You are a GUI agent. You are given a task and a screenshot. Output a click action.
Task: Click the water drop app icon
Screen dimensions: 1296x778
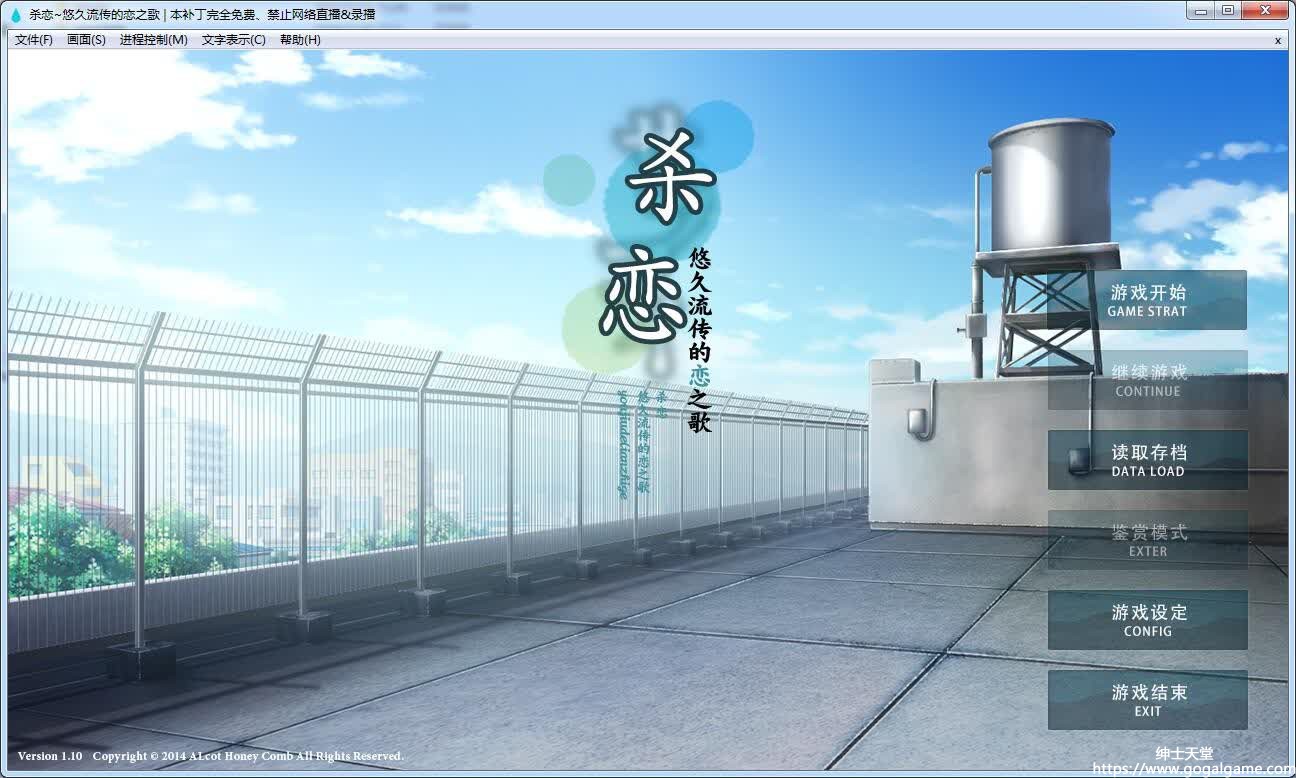15,14
